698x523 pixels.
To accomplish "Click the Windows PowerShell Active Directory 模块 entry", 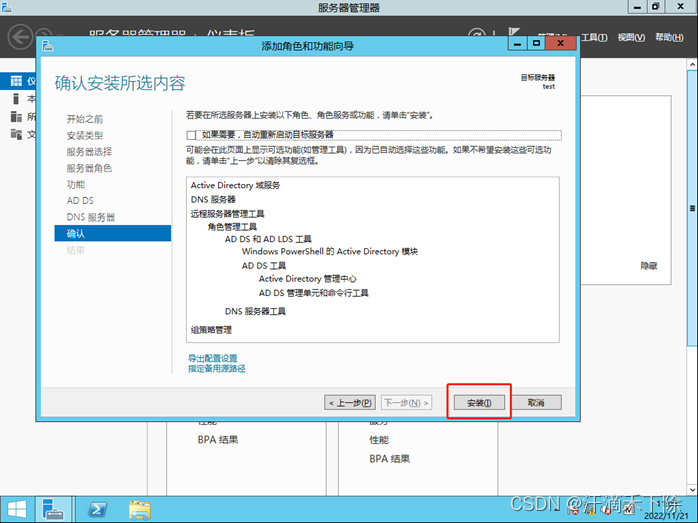I will pos(329,251).
